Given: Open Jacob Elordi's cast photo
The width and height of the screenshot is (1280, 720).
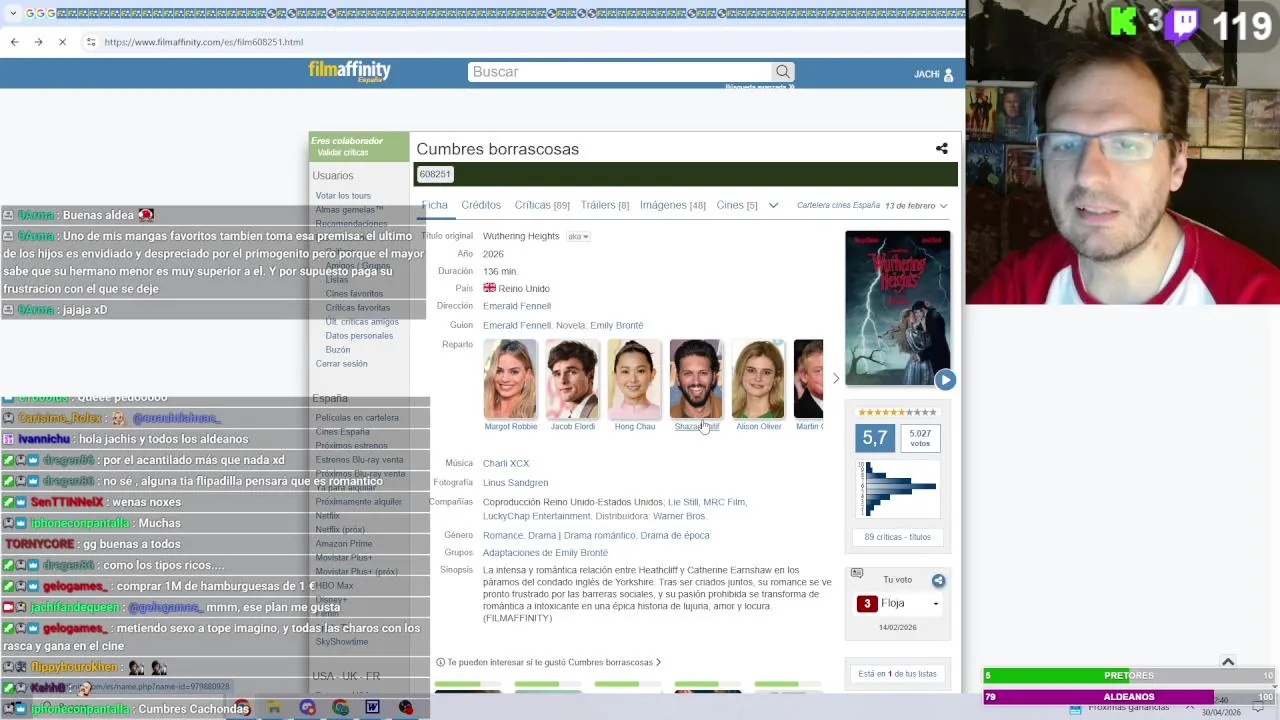Looking at the screenshot, I should [x=572, y=379].
